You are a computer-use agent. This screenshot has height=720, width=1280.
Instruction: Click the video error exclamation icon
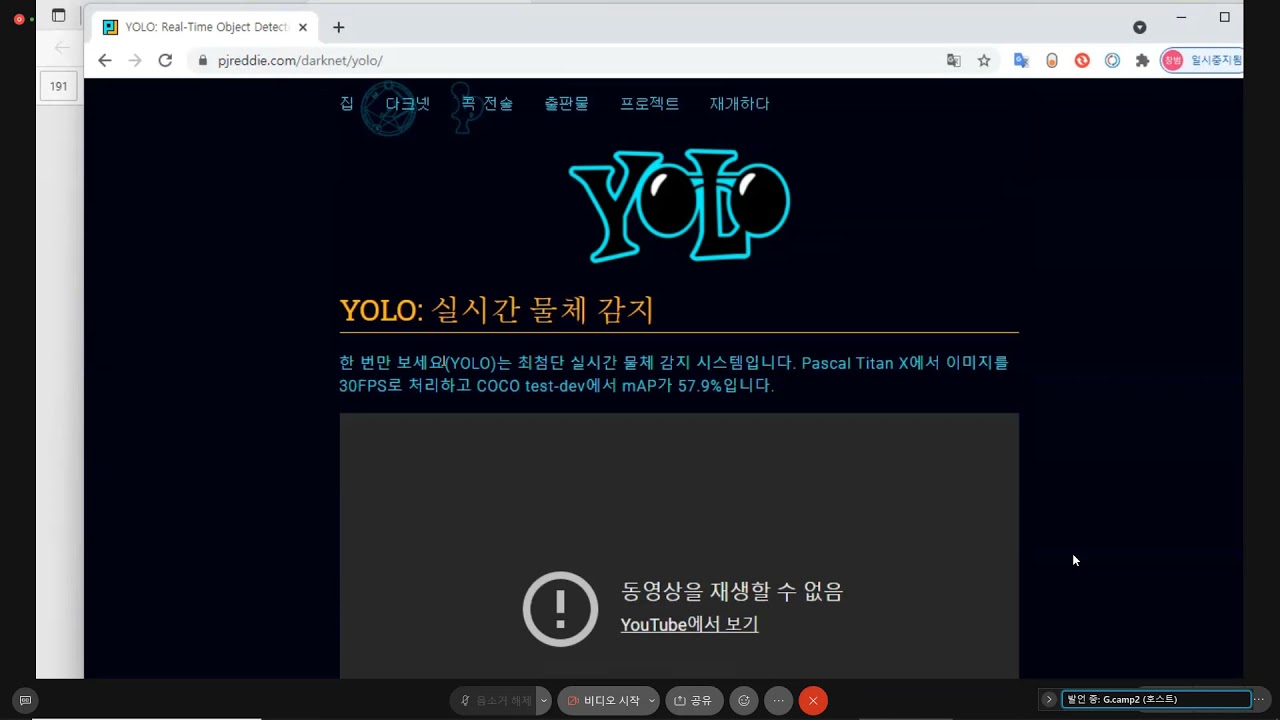(x=560, y=609)
